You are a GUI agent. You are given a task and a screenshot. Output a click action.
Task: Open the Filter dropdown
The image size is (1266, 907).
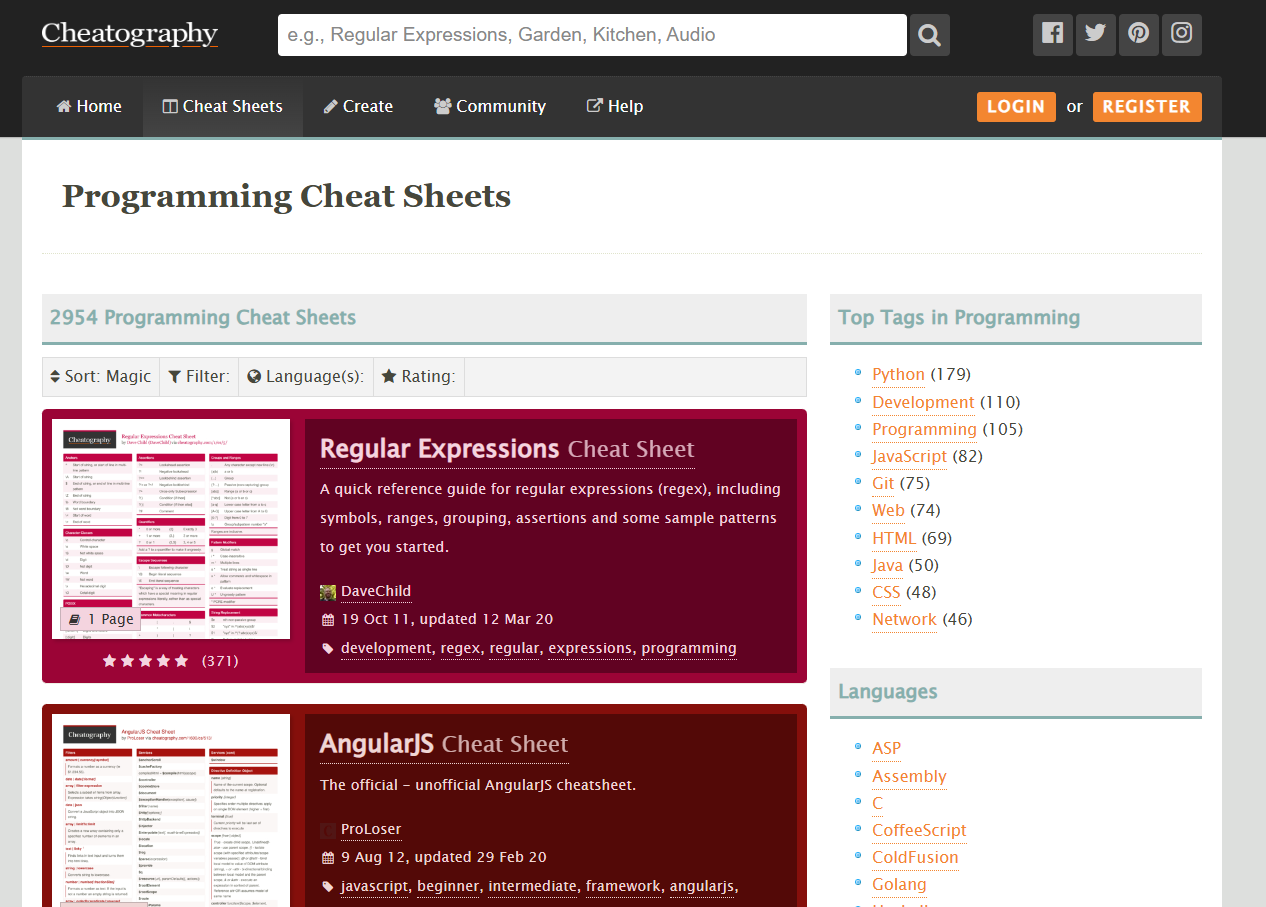pos(199,377)
